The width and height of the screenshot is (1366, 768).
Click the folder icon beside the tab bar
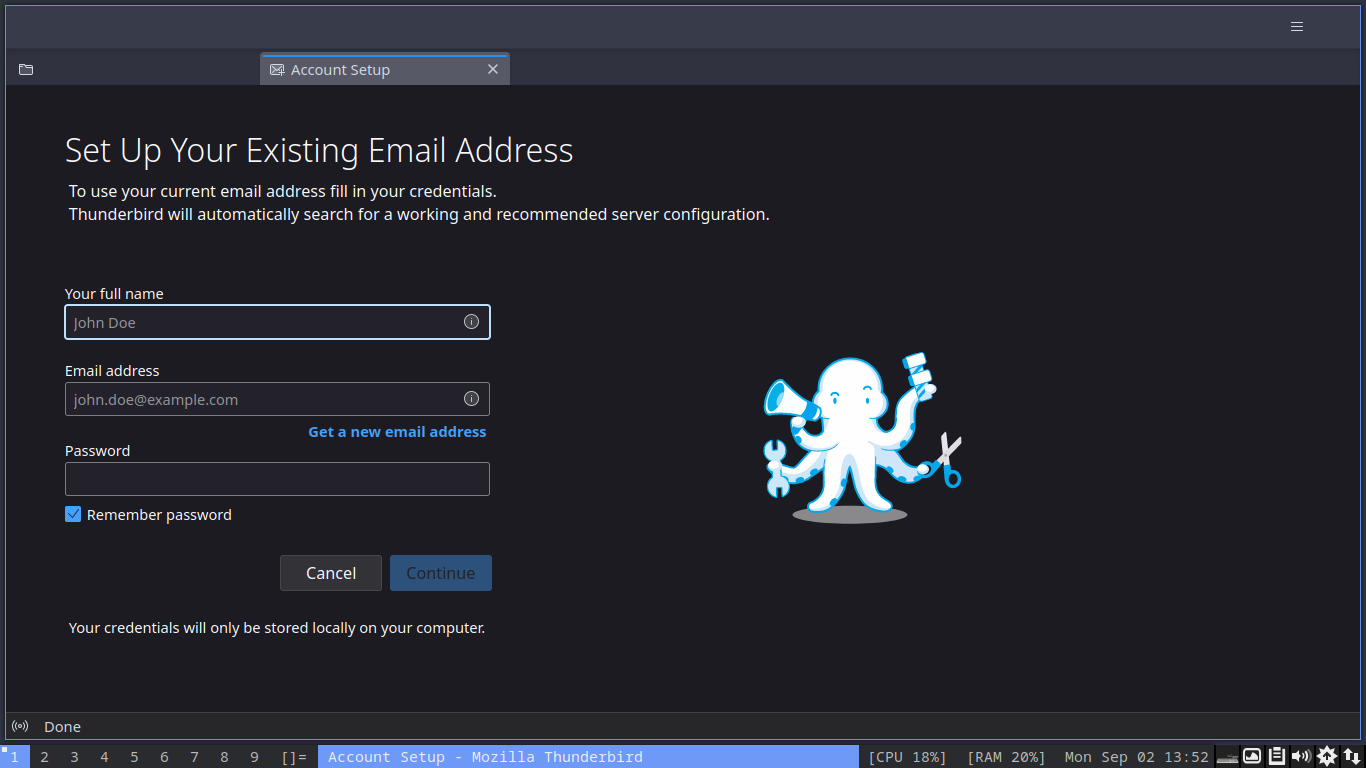pos(26,69)
